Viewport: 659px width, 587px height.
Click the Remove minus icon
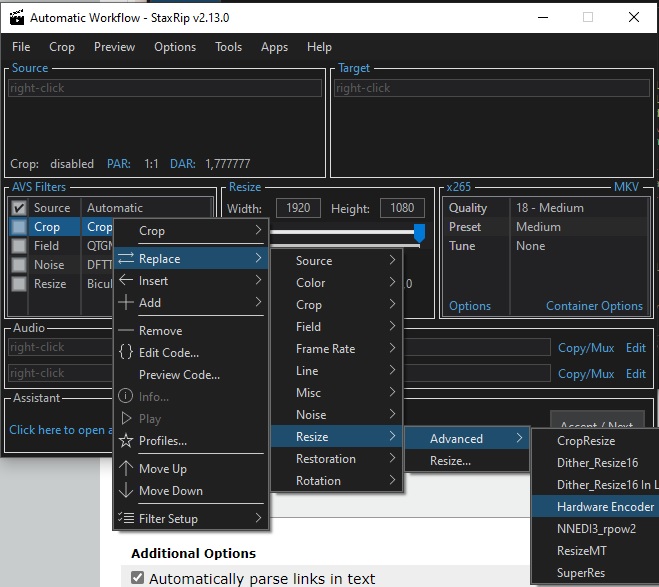point(126,331)
